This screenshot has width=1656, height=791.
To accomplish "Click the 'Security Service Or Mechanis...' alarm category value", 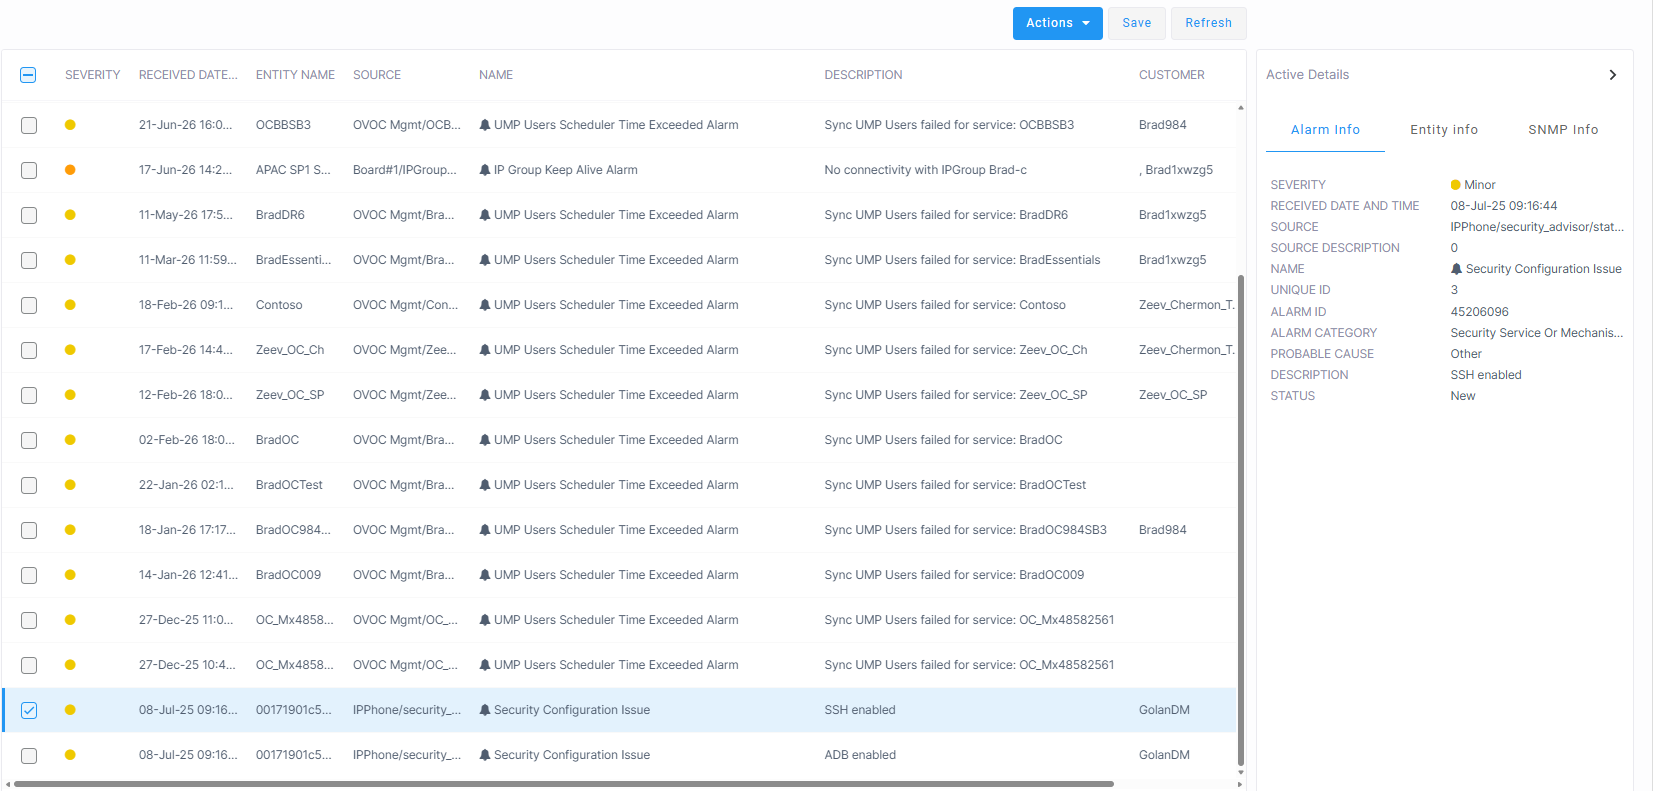I will tap(1536, 333).
